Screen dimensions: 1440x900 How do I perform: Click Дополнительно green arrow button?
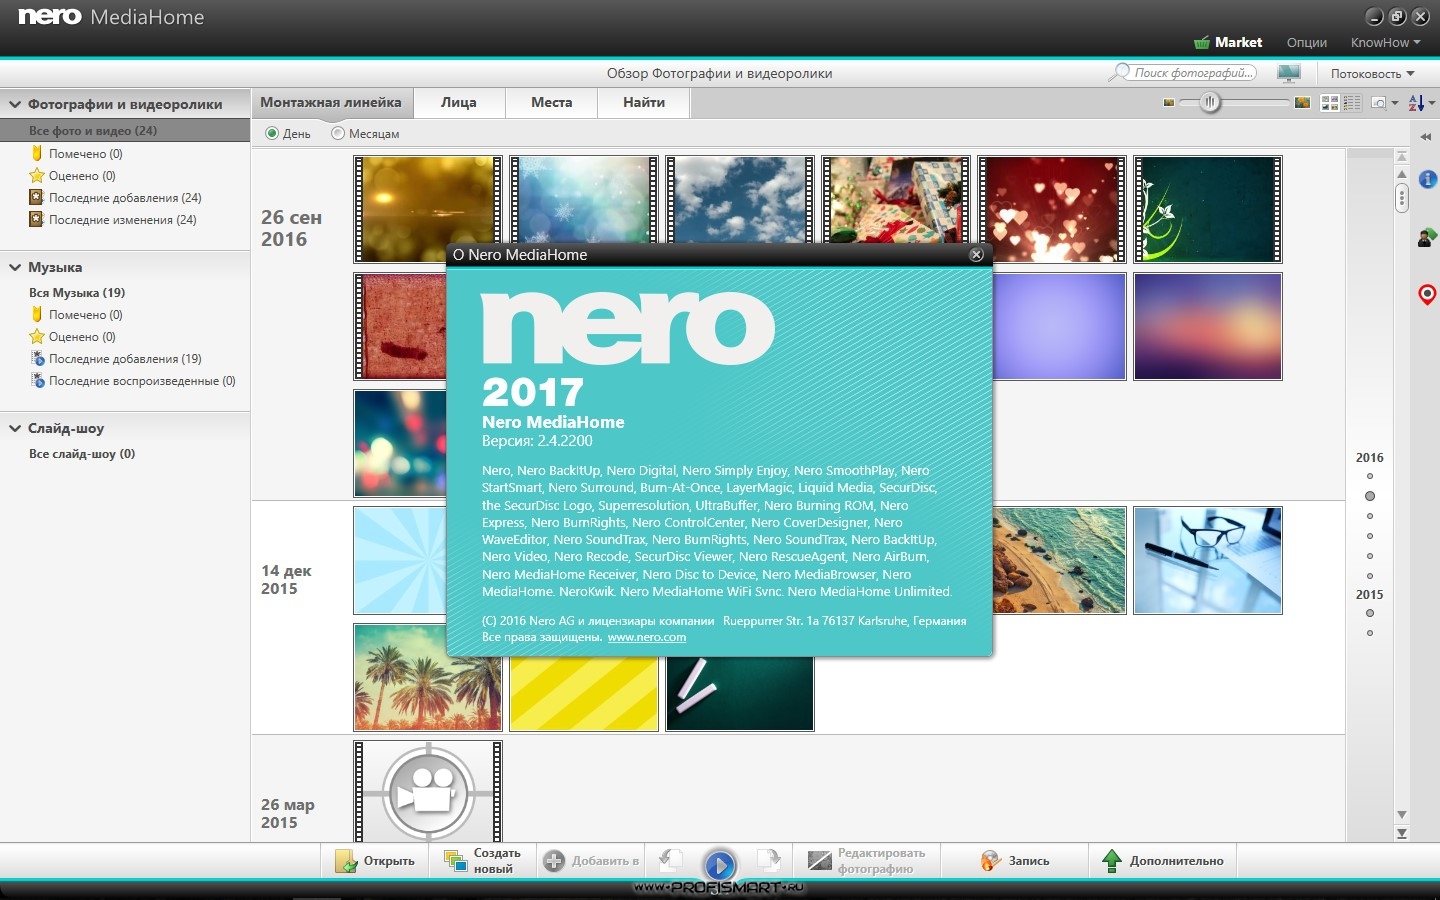pos(1164,861)
